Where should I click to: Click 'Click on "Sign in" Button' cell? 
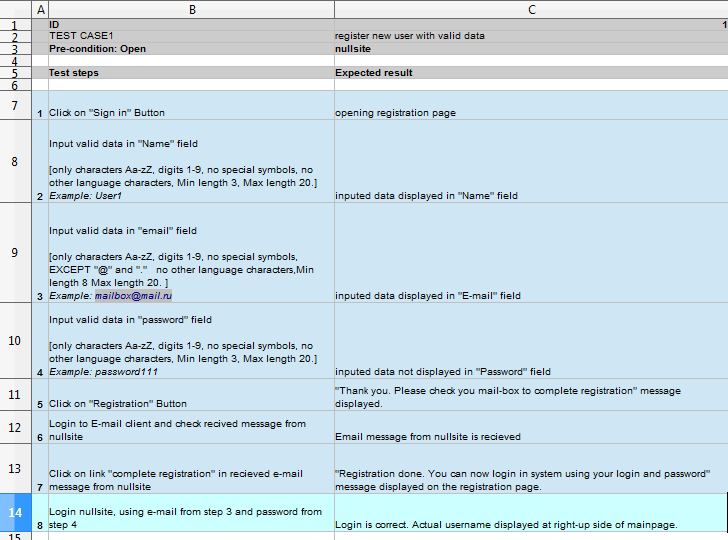click(x=191, y=105)
